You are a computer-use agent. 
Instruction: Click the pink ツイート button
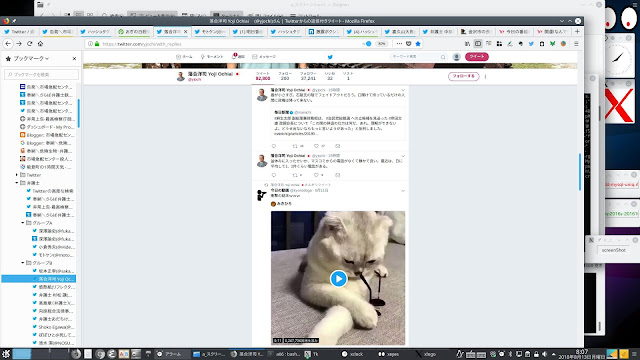(x=477, y=57)
